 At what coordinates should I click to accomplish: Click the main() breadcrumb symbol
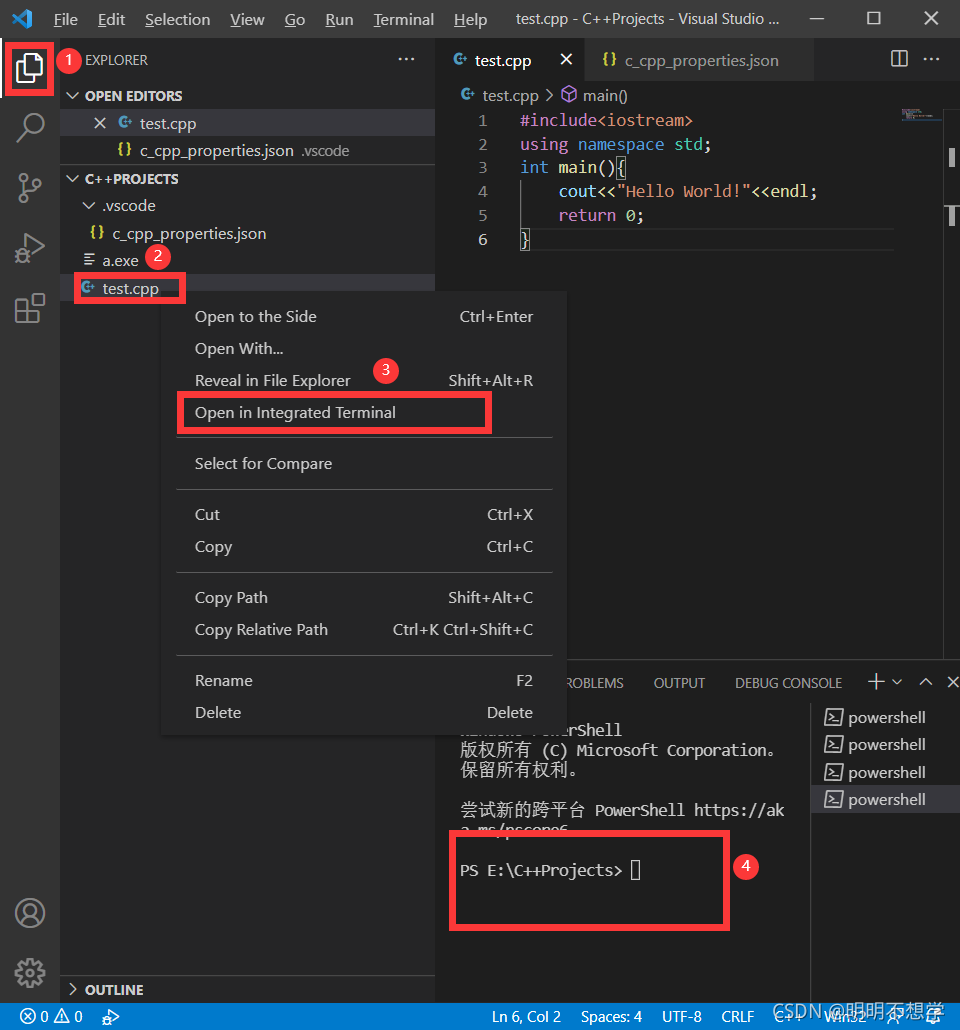[595, 96]
